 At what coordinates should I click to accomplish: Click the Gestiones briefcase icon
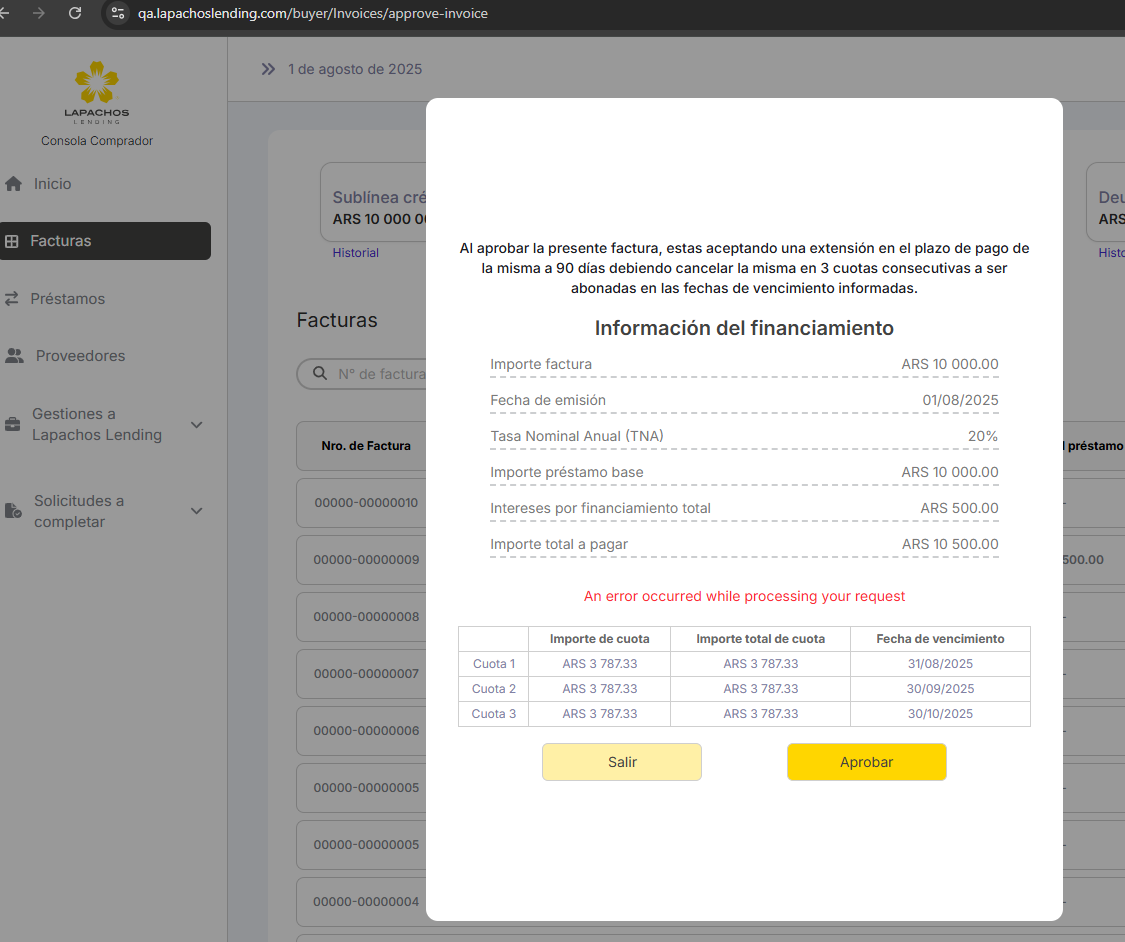pos(12,424)
